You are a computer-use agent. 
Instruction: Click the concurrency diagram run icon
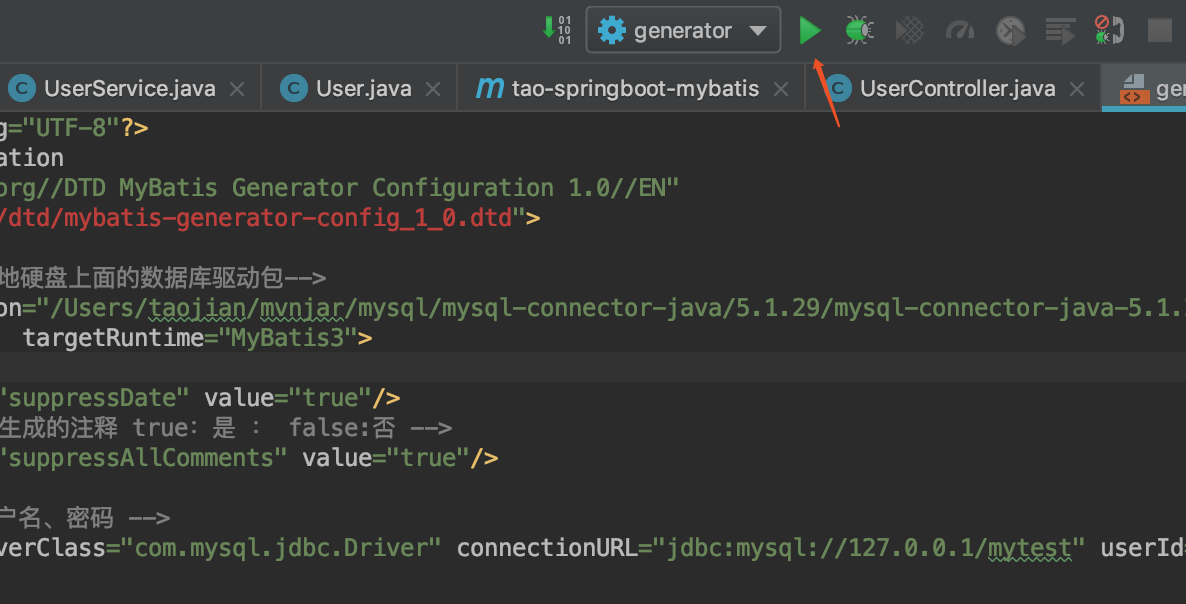[1010, 31]
